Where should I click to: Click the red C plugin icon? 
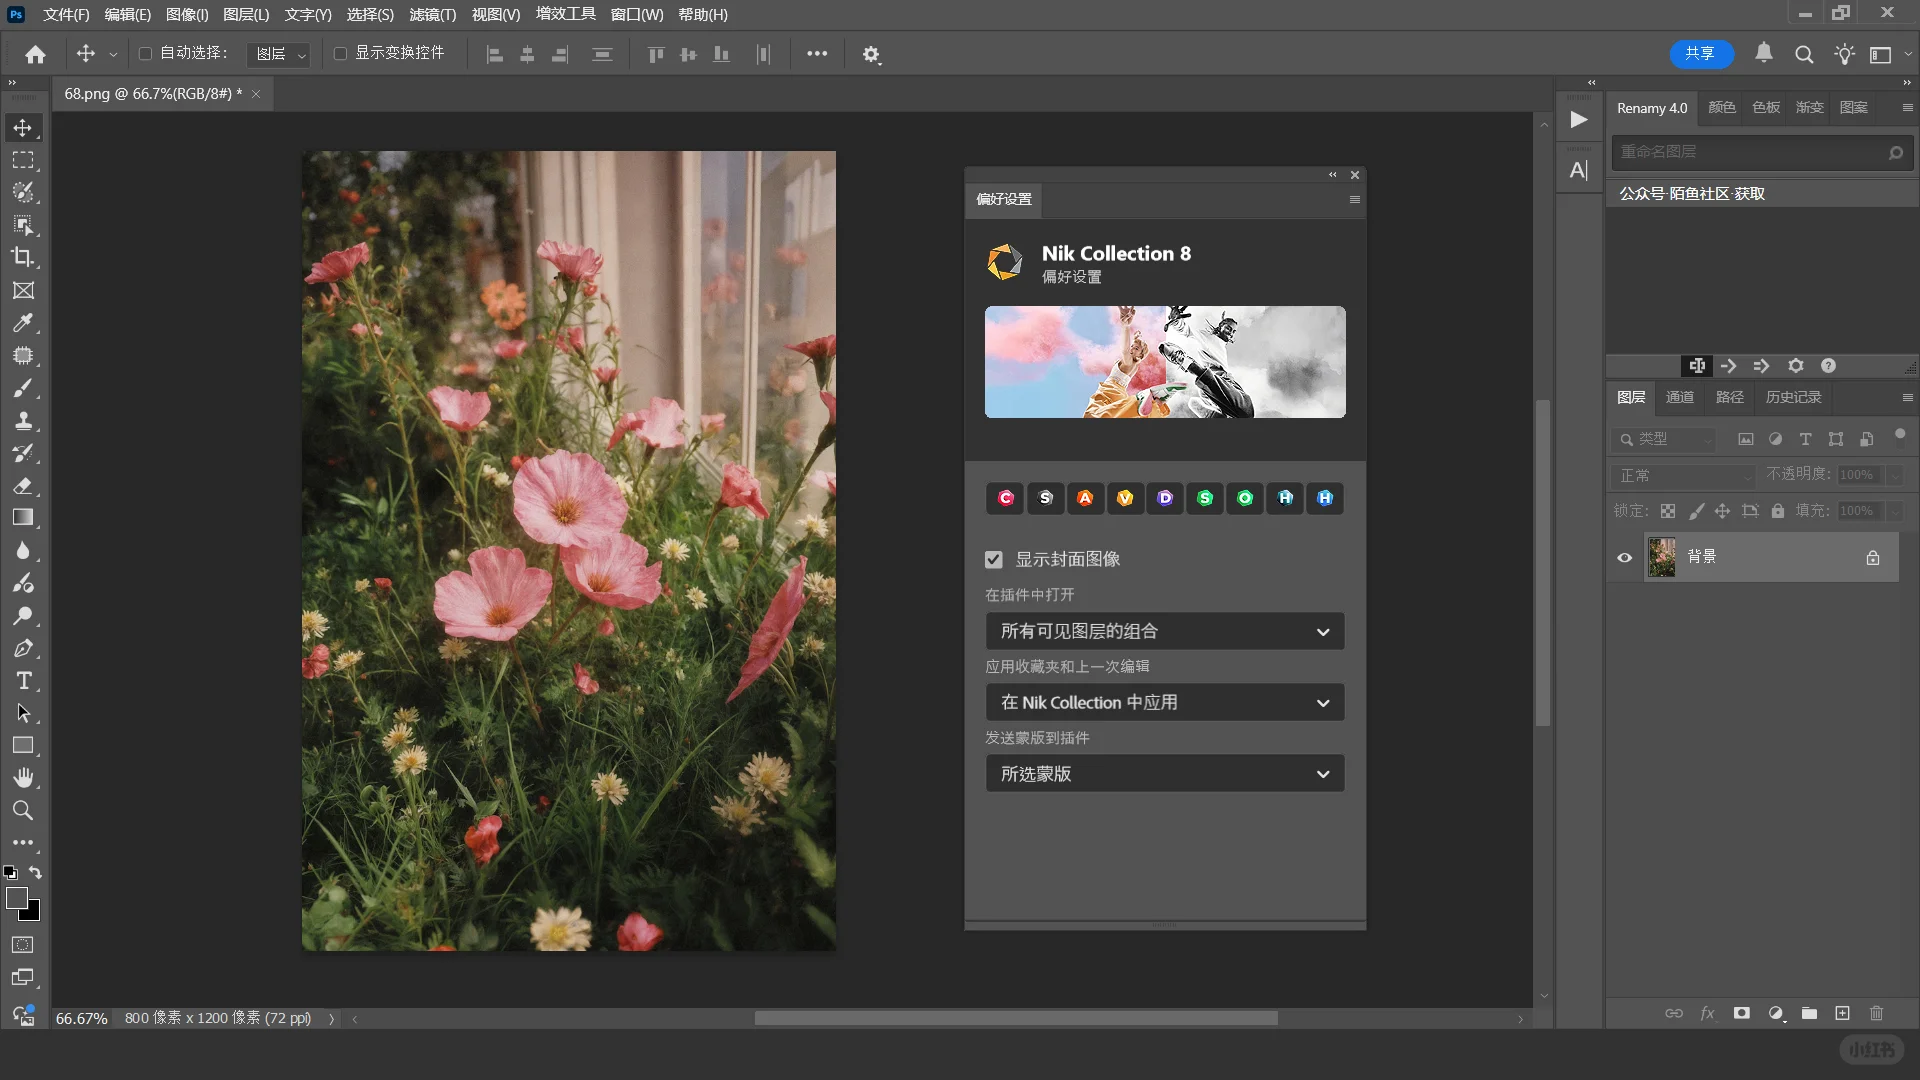[x=1006, y=498]
